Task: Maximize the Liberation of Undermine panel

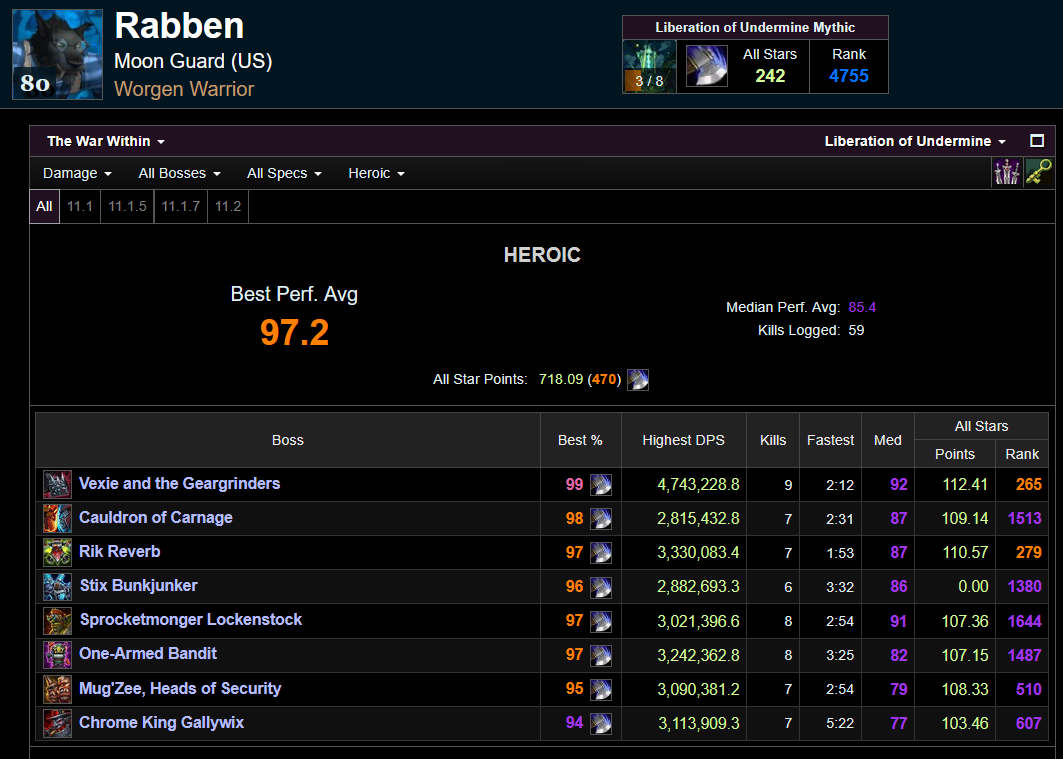Action: [x=1037, y=141]
